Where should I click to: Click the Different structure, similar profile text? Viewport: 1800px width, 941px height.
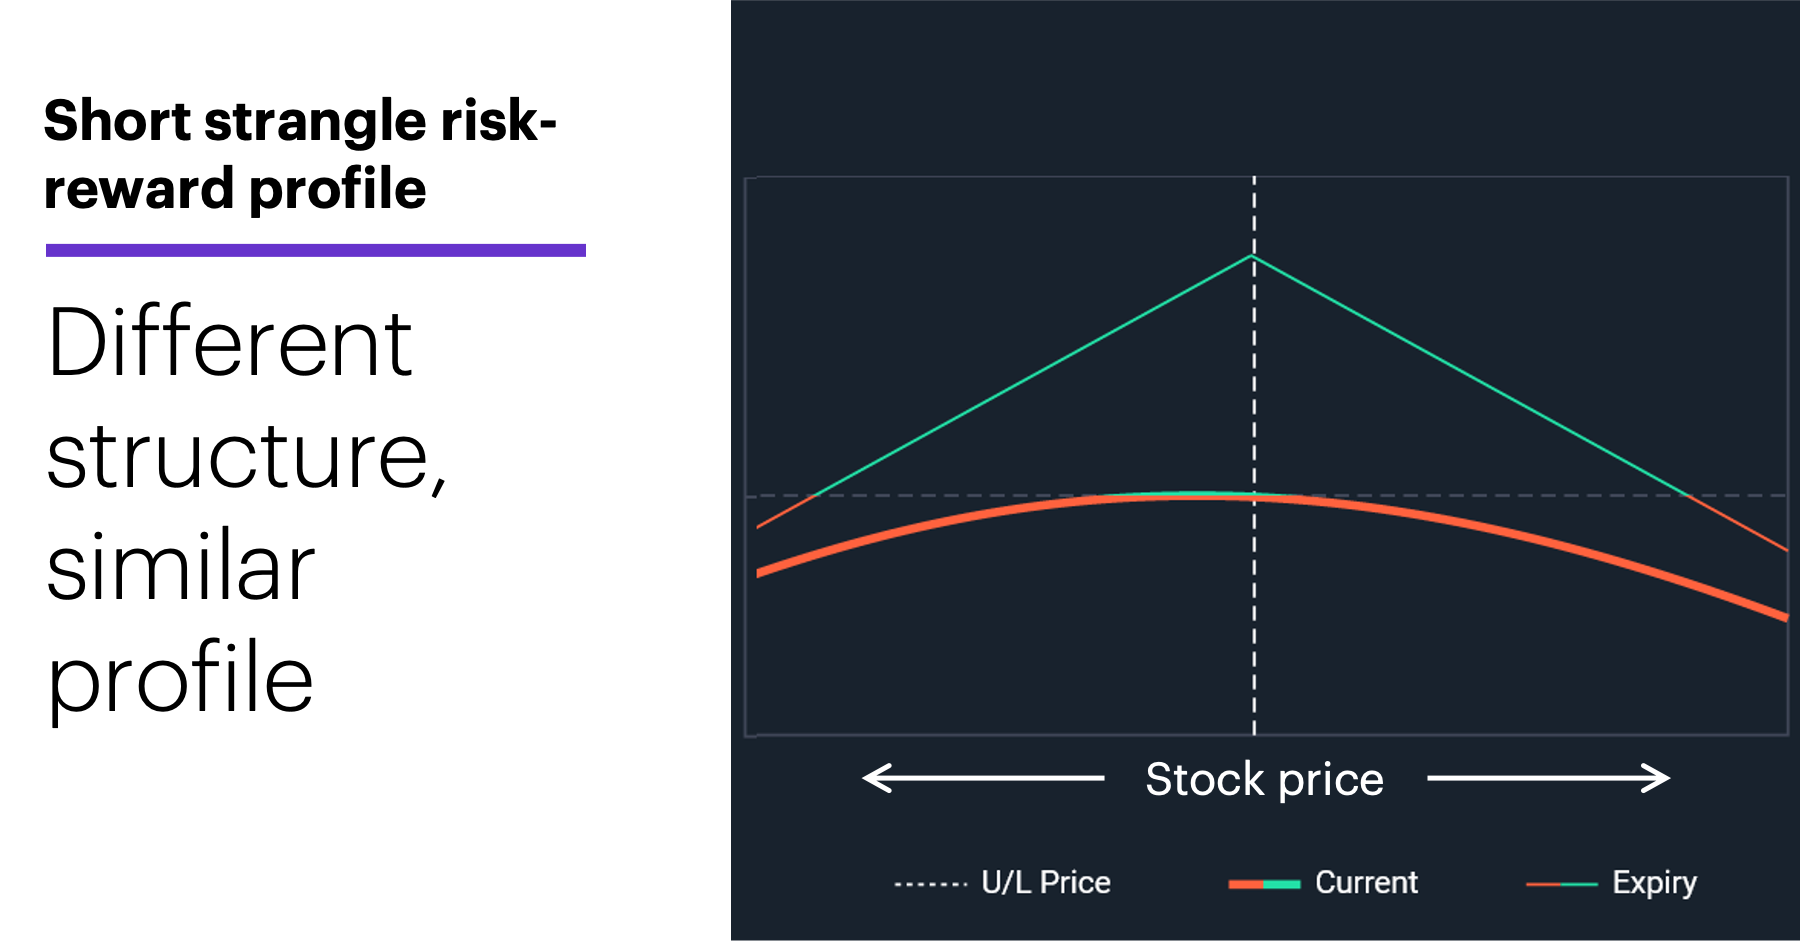coord(246,510)
